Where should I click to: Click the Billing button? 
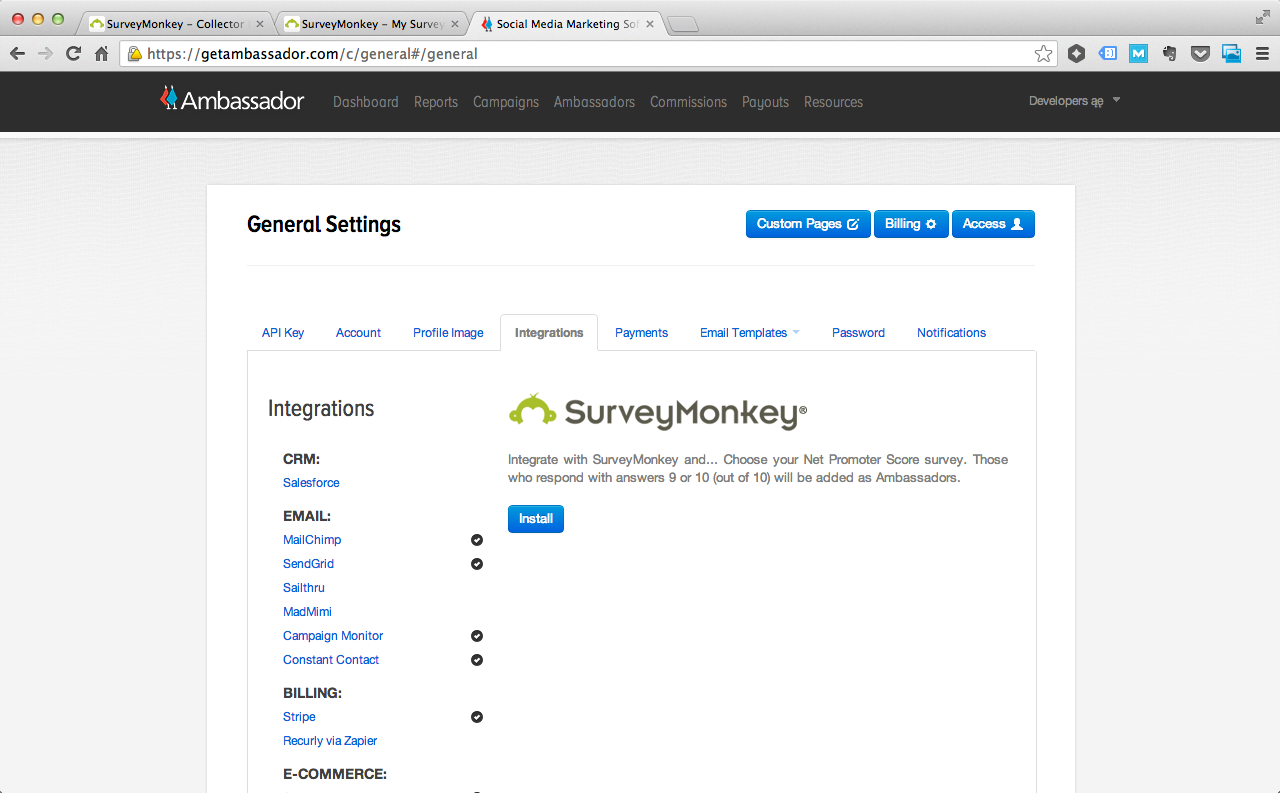tap(910, 224)
